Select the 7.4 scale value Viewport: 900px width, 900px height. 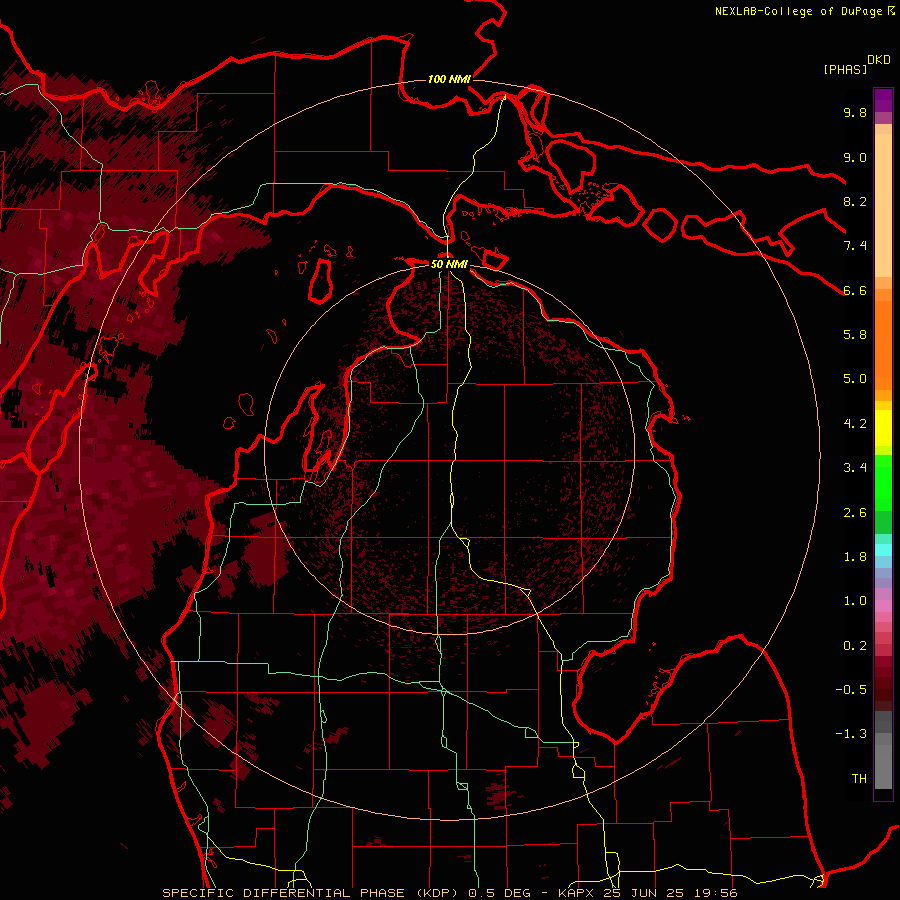pos(855,246)
